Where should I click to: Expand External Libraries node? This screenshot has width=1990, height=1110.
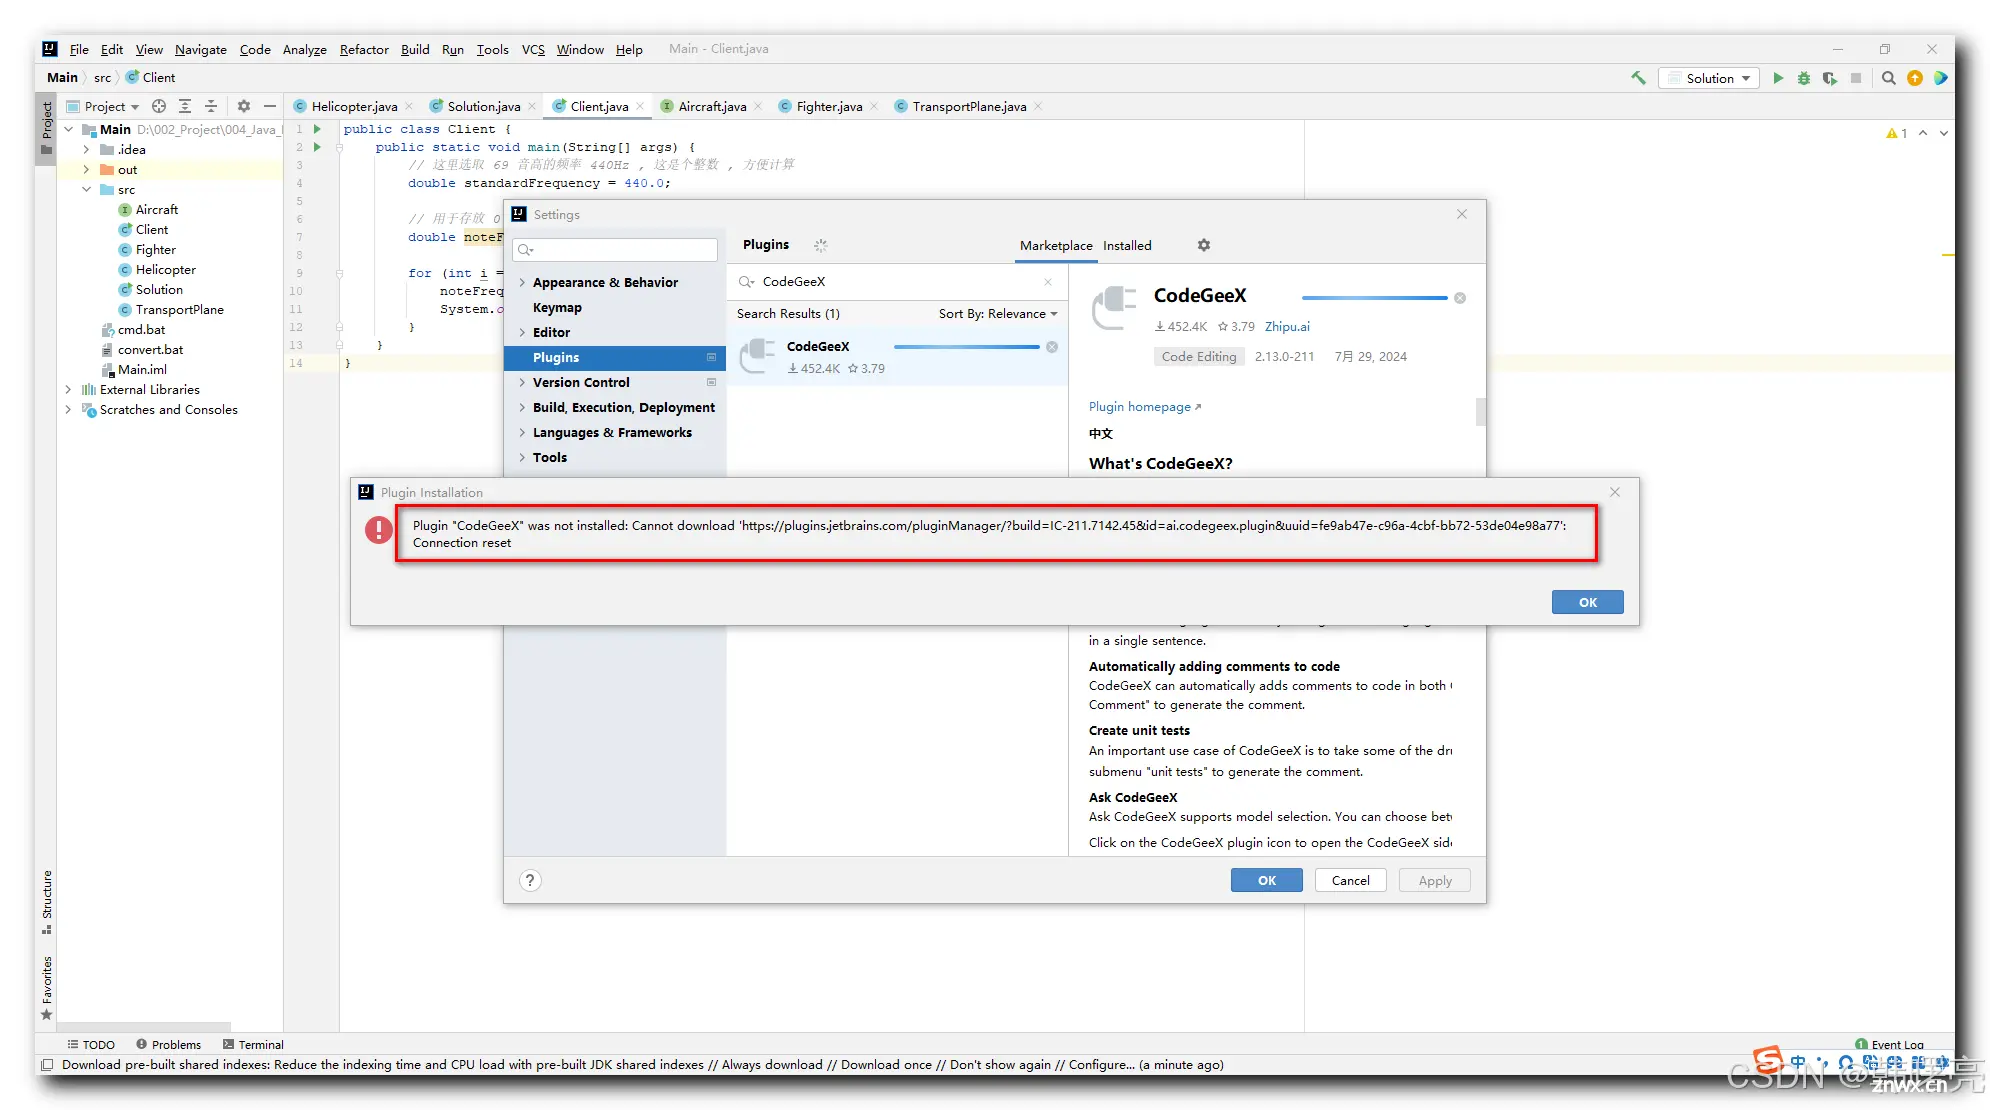68,389
